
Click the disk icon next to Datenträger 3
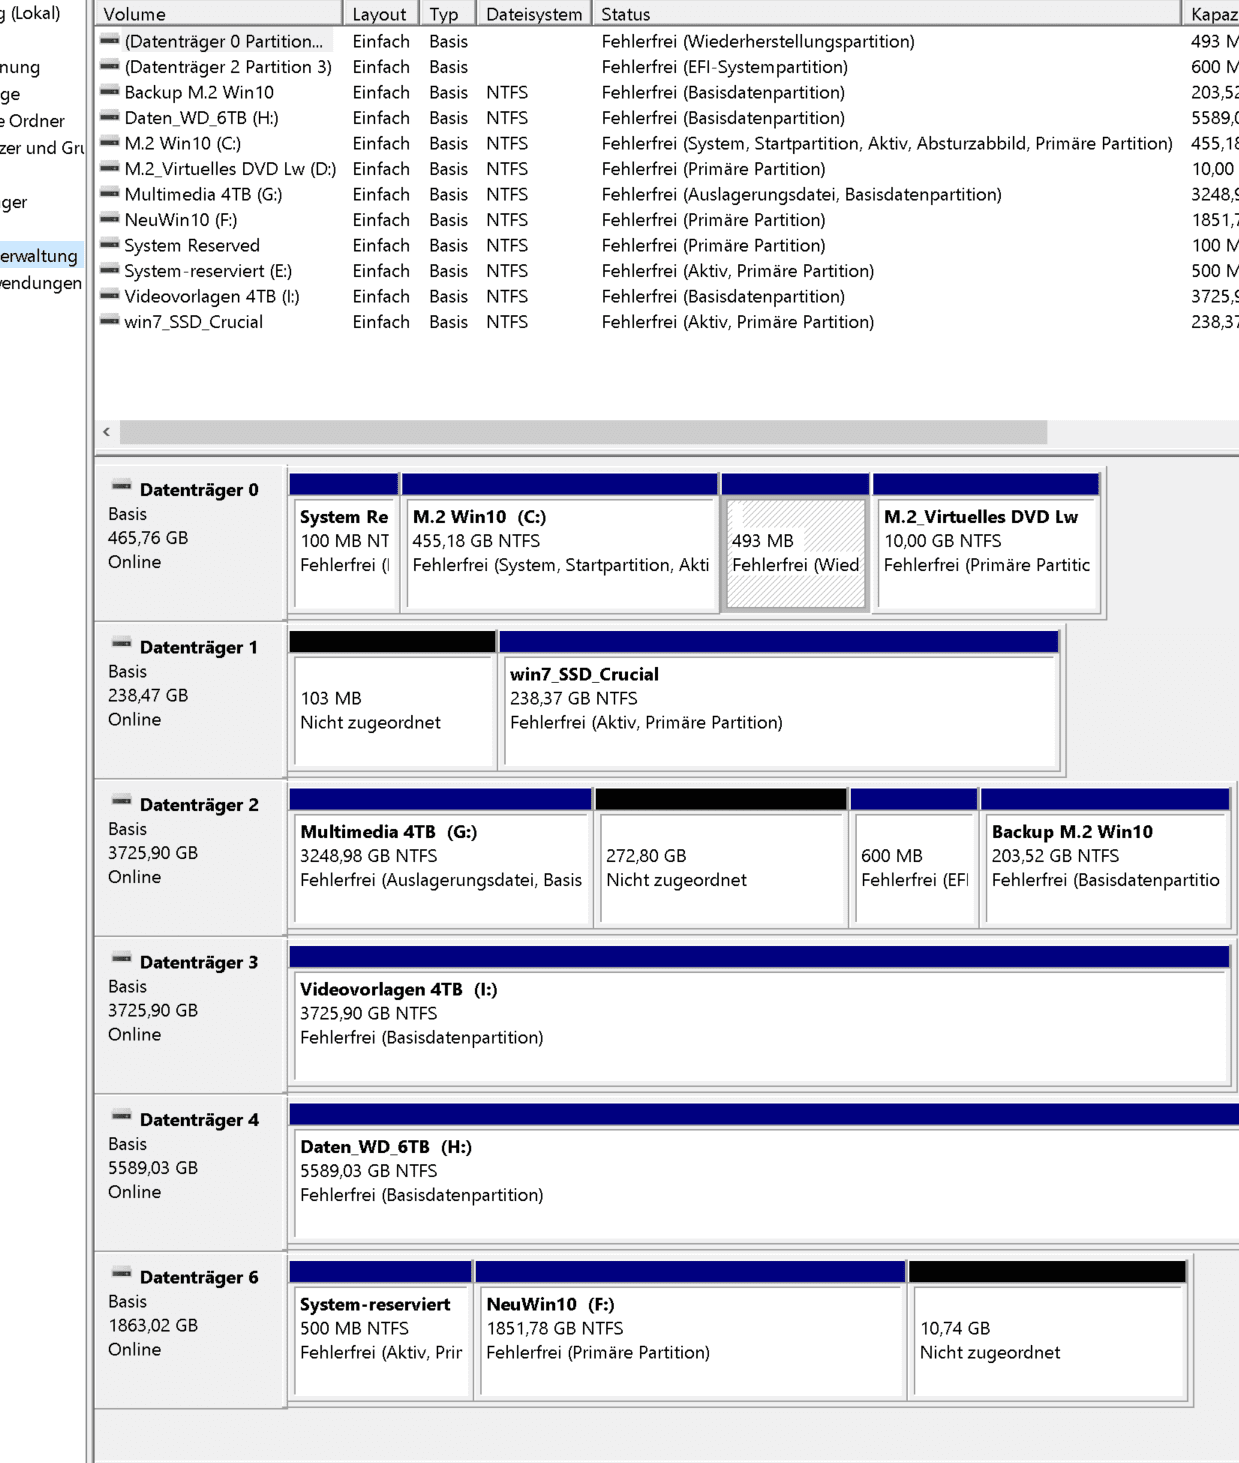pos(121,959)
